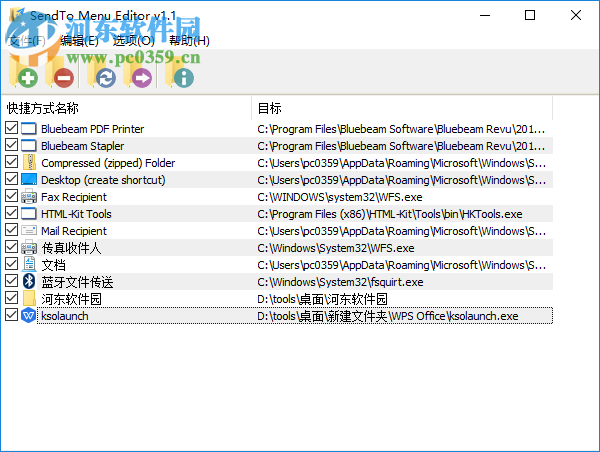
Task: Select the Mail Recipient entry
Action: click(74, 231)
